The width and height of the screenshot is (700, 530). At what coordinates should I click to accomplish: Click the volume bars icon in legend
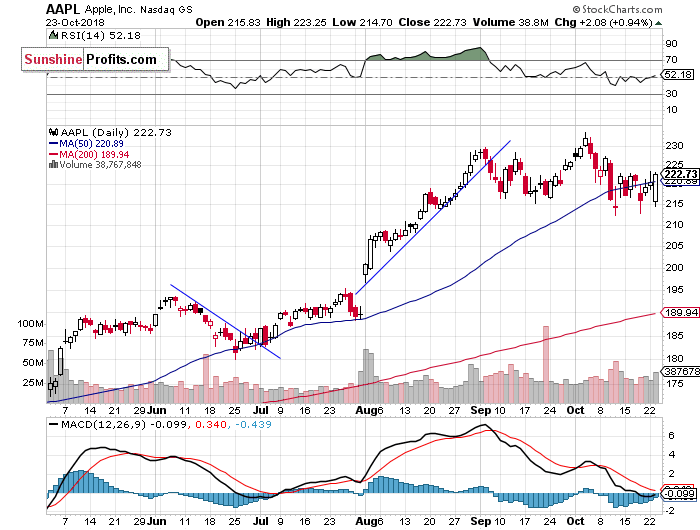click(54, 164)
